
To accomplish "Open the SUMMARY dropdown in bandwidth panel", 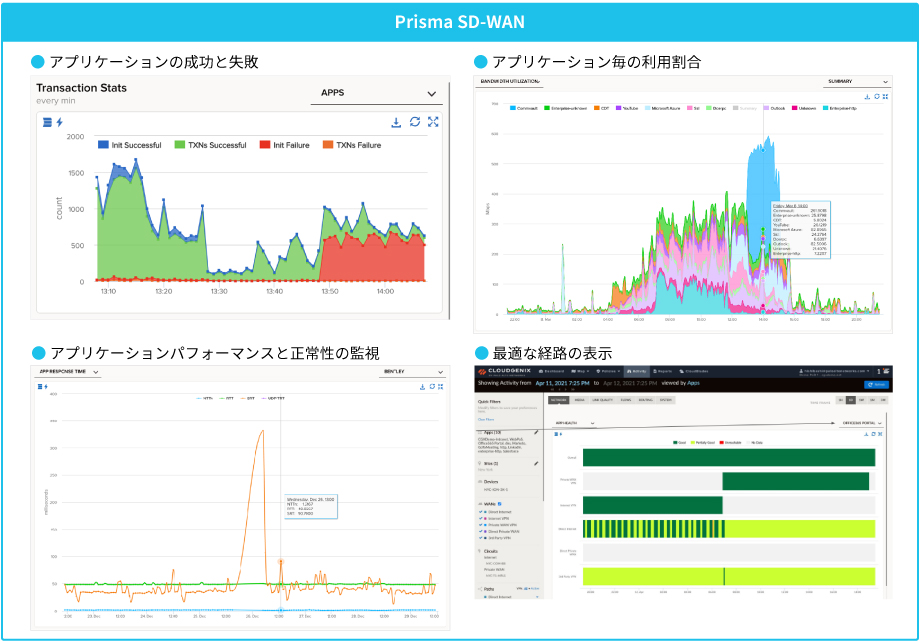I will (856, 82).
